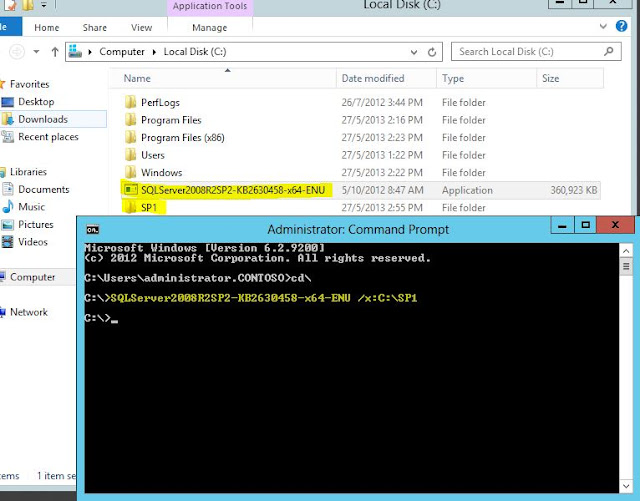Click Command Prompt scrollbar down arrow
640x501 pixels.
pyautogui.click(x=626, y=486)
